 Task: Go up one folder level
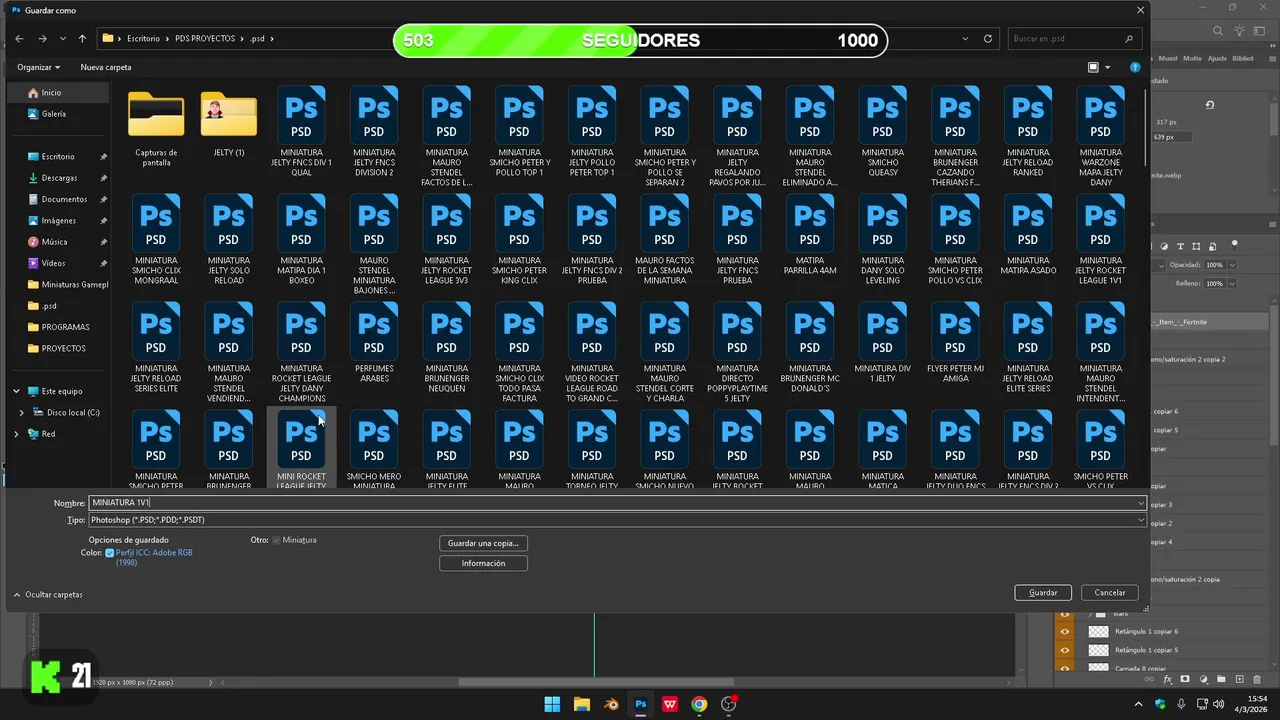[x=82, y=39]
